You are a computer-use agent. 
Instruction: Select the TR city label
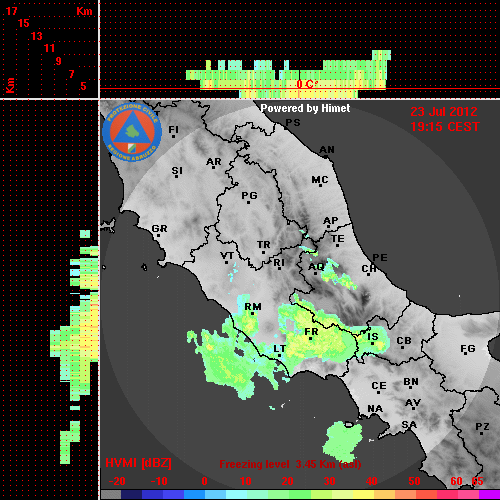(263, 245)
